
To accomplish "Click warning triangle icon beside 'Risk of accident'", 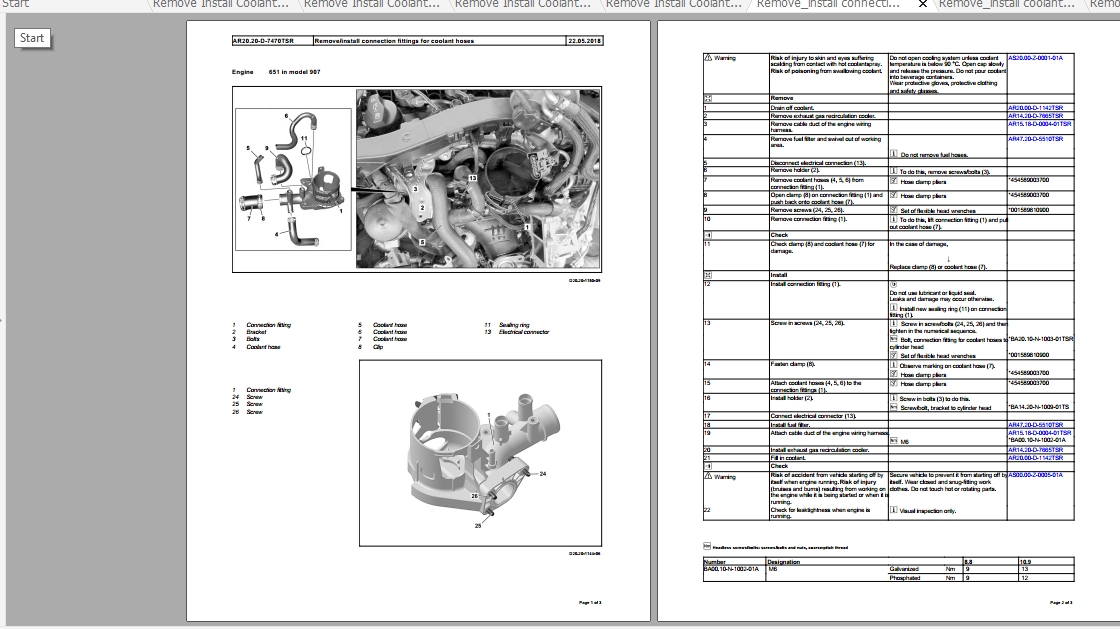I will tap(709, 475).
